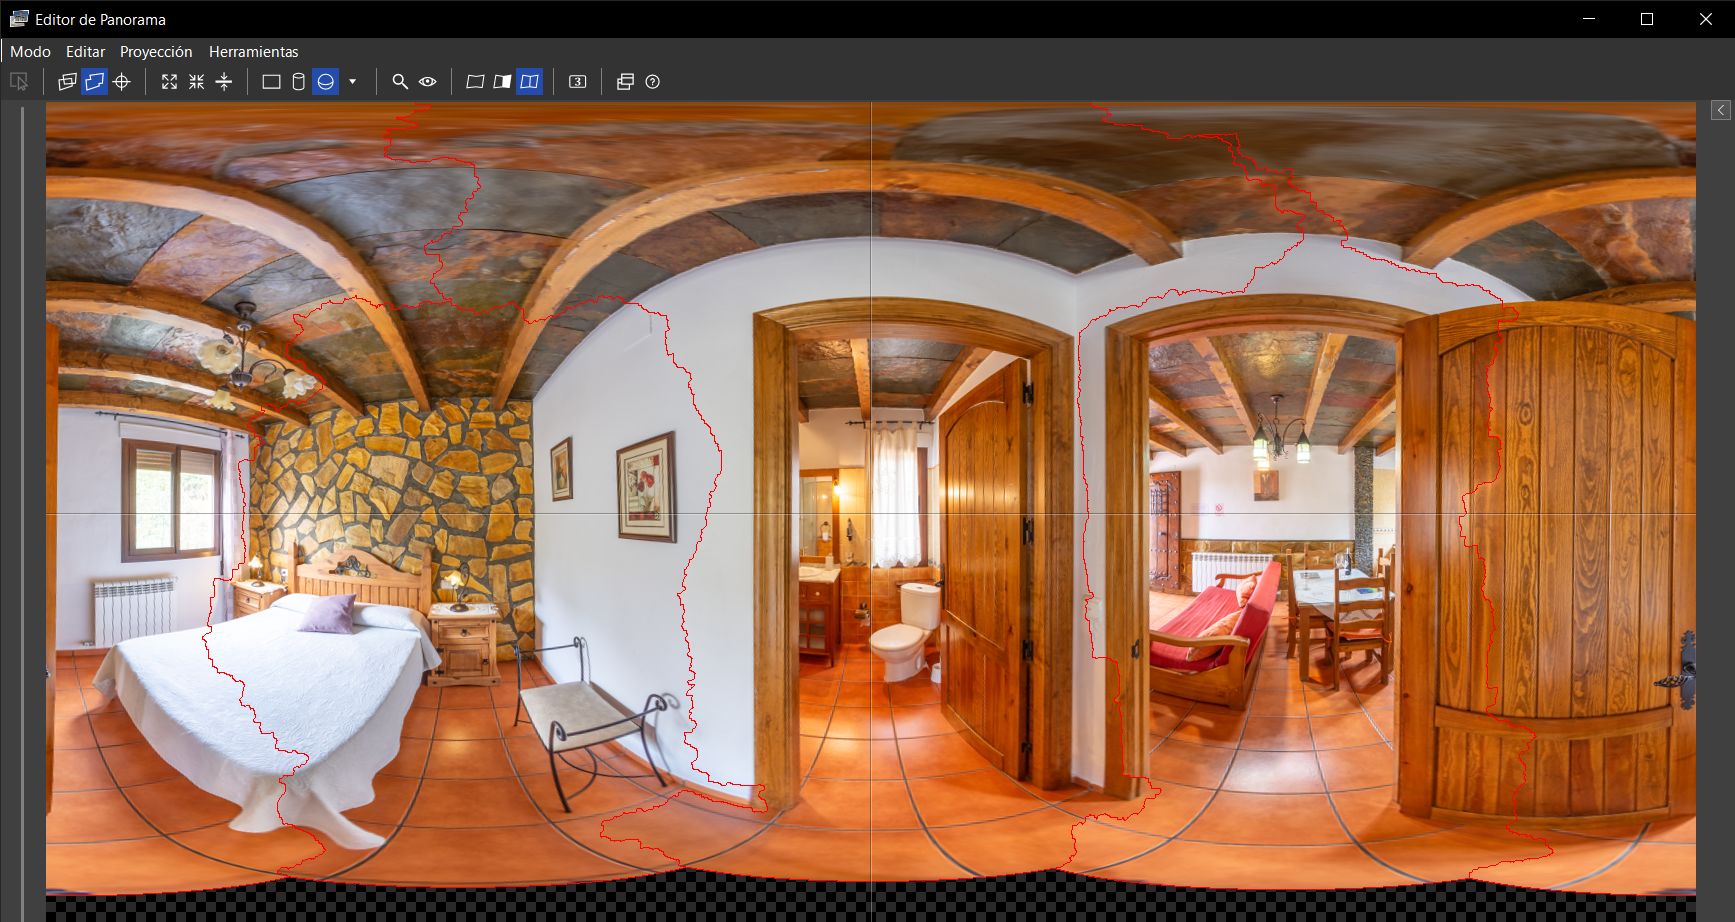Viewport: 1735px width, 922px height.
Task: Toggle the eye preview visibility icon
Action: 428,82
